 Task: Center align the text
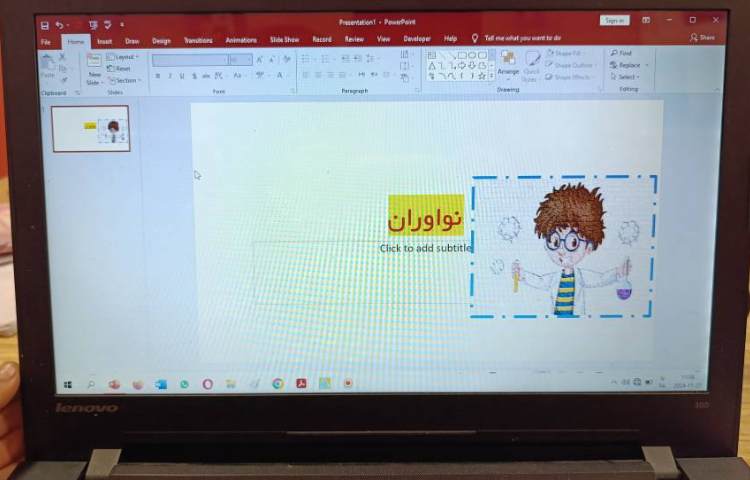click(318, 75)
